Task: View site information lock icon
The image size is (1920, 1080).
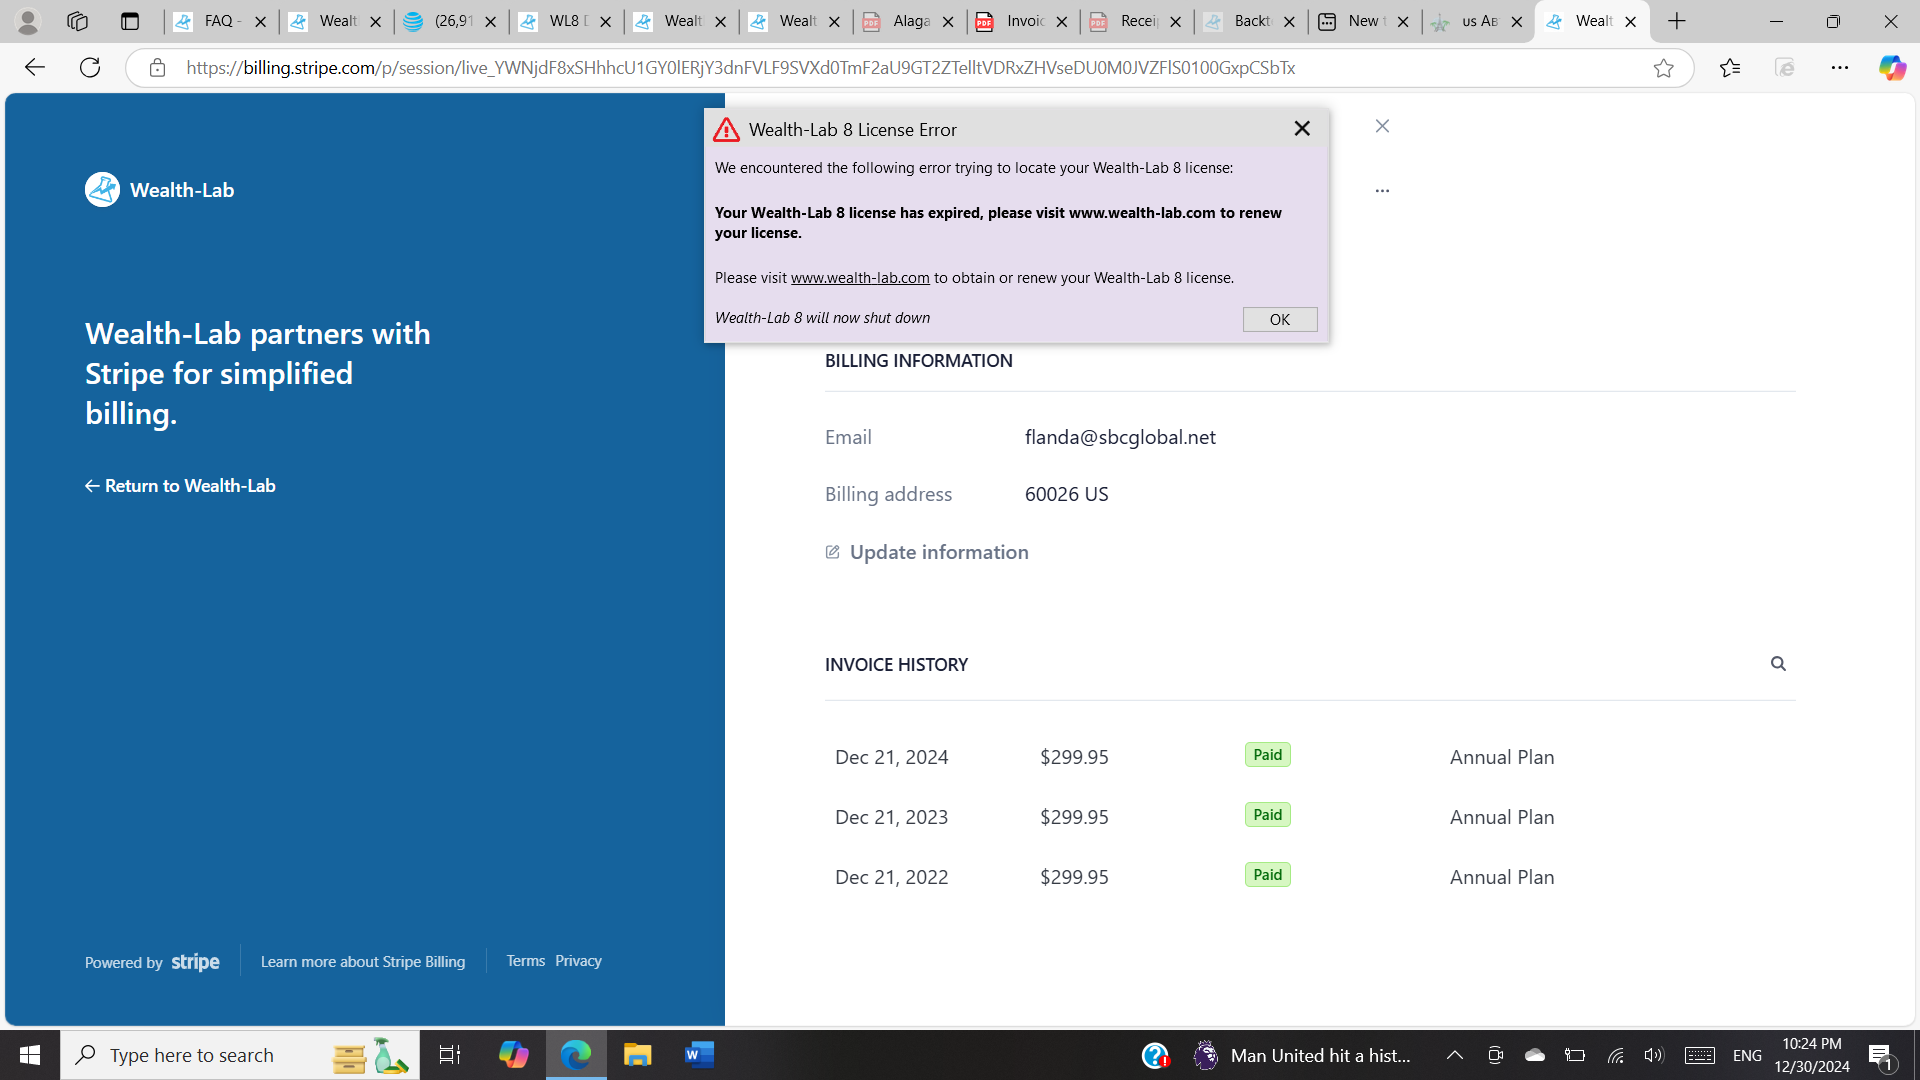Action: 157,68
